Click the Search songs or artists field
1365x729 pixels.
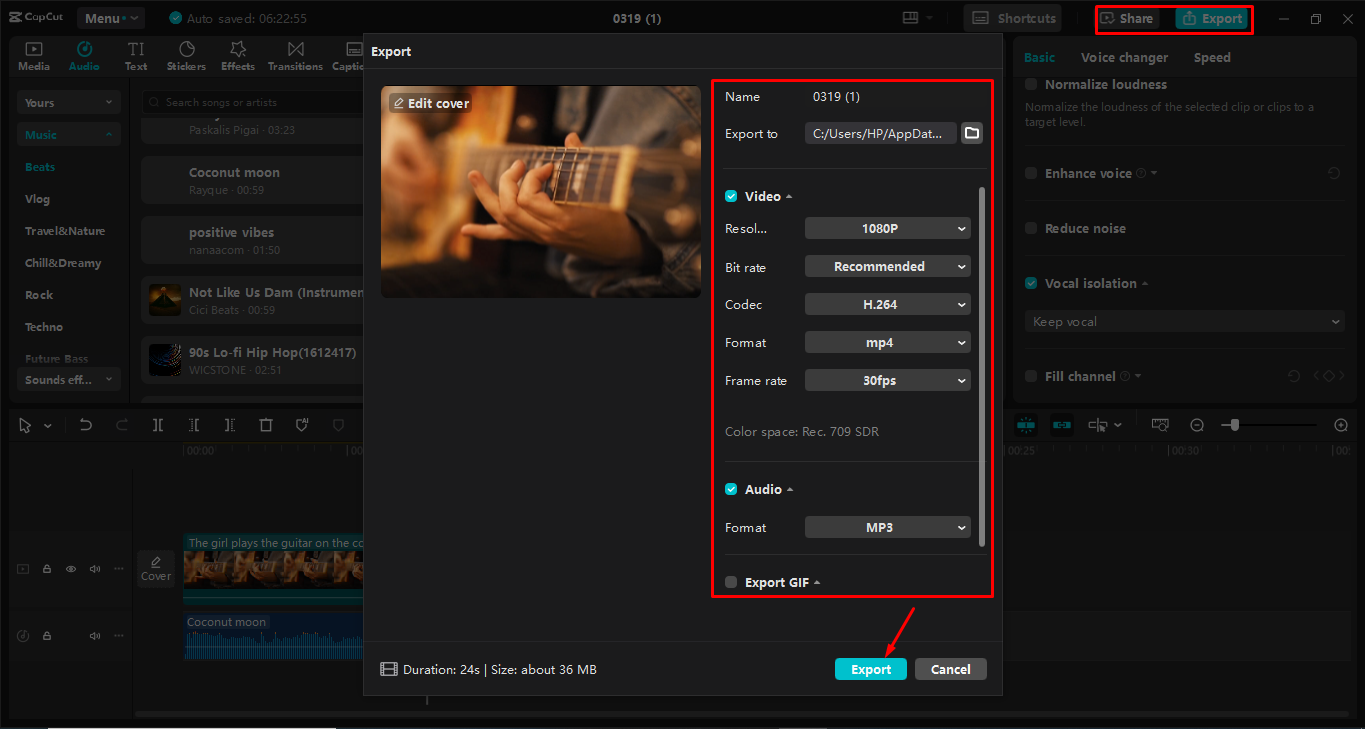250,102
